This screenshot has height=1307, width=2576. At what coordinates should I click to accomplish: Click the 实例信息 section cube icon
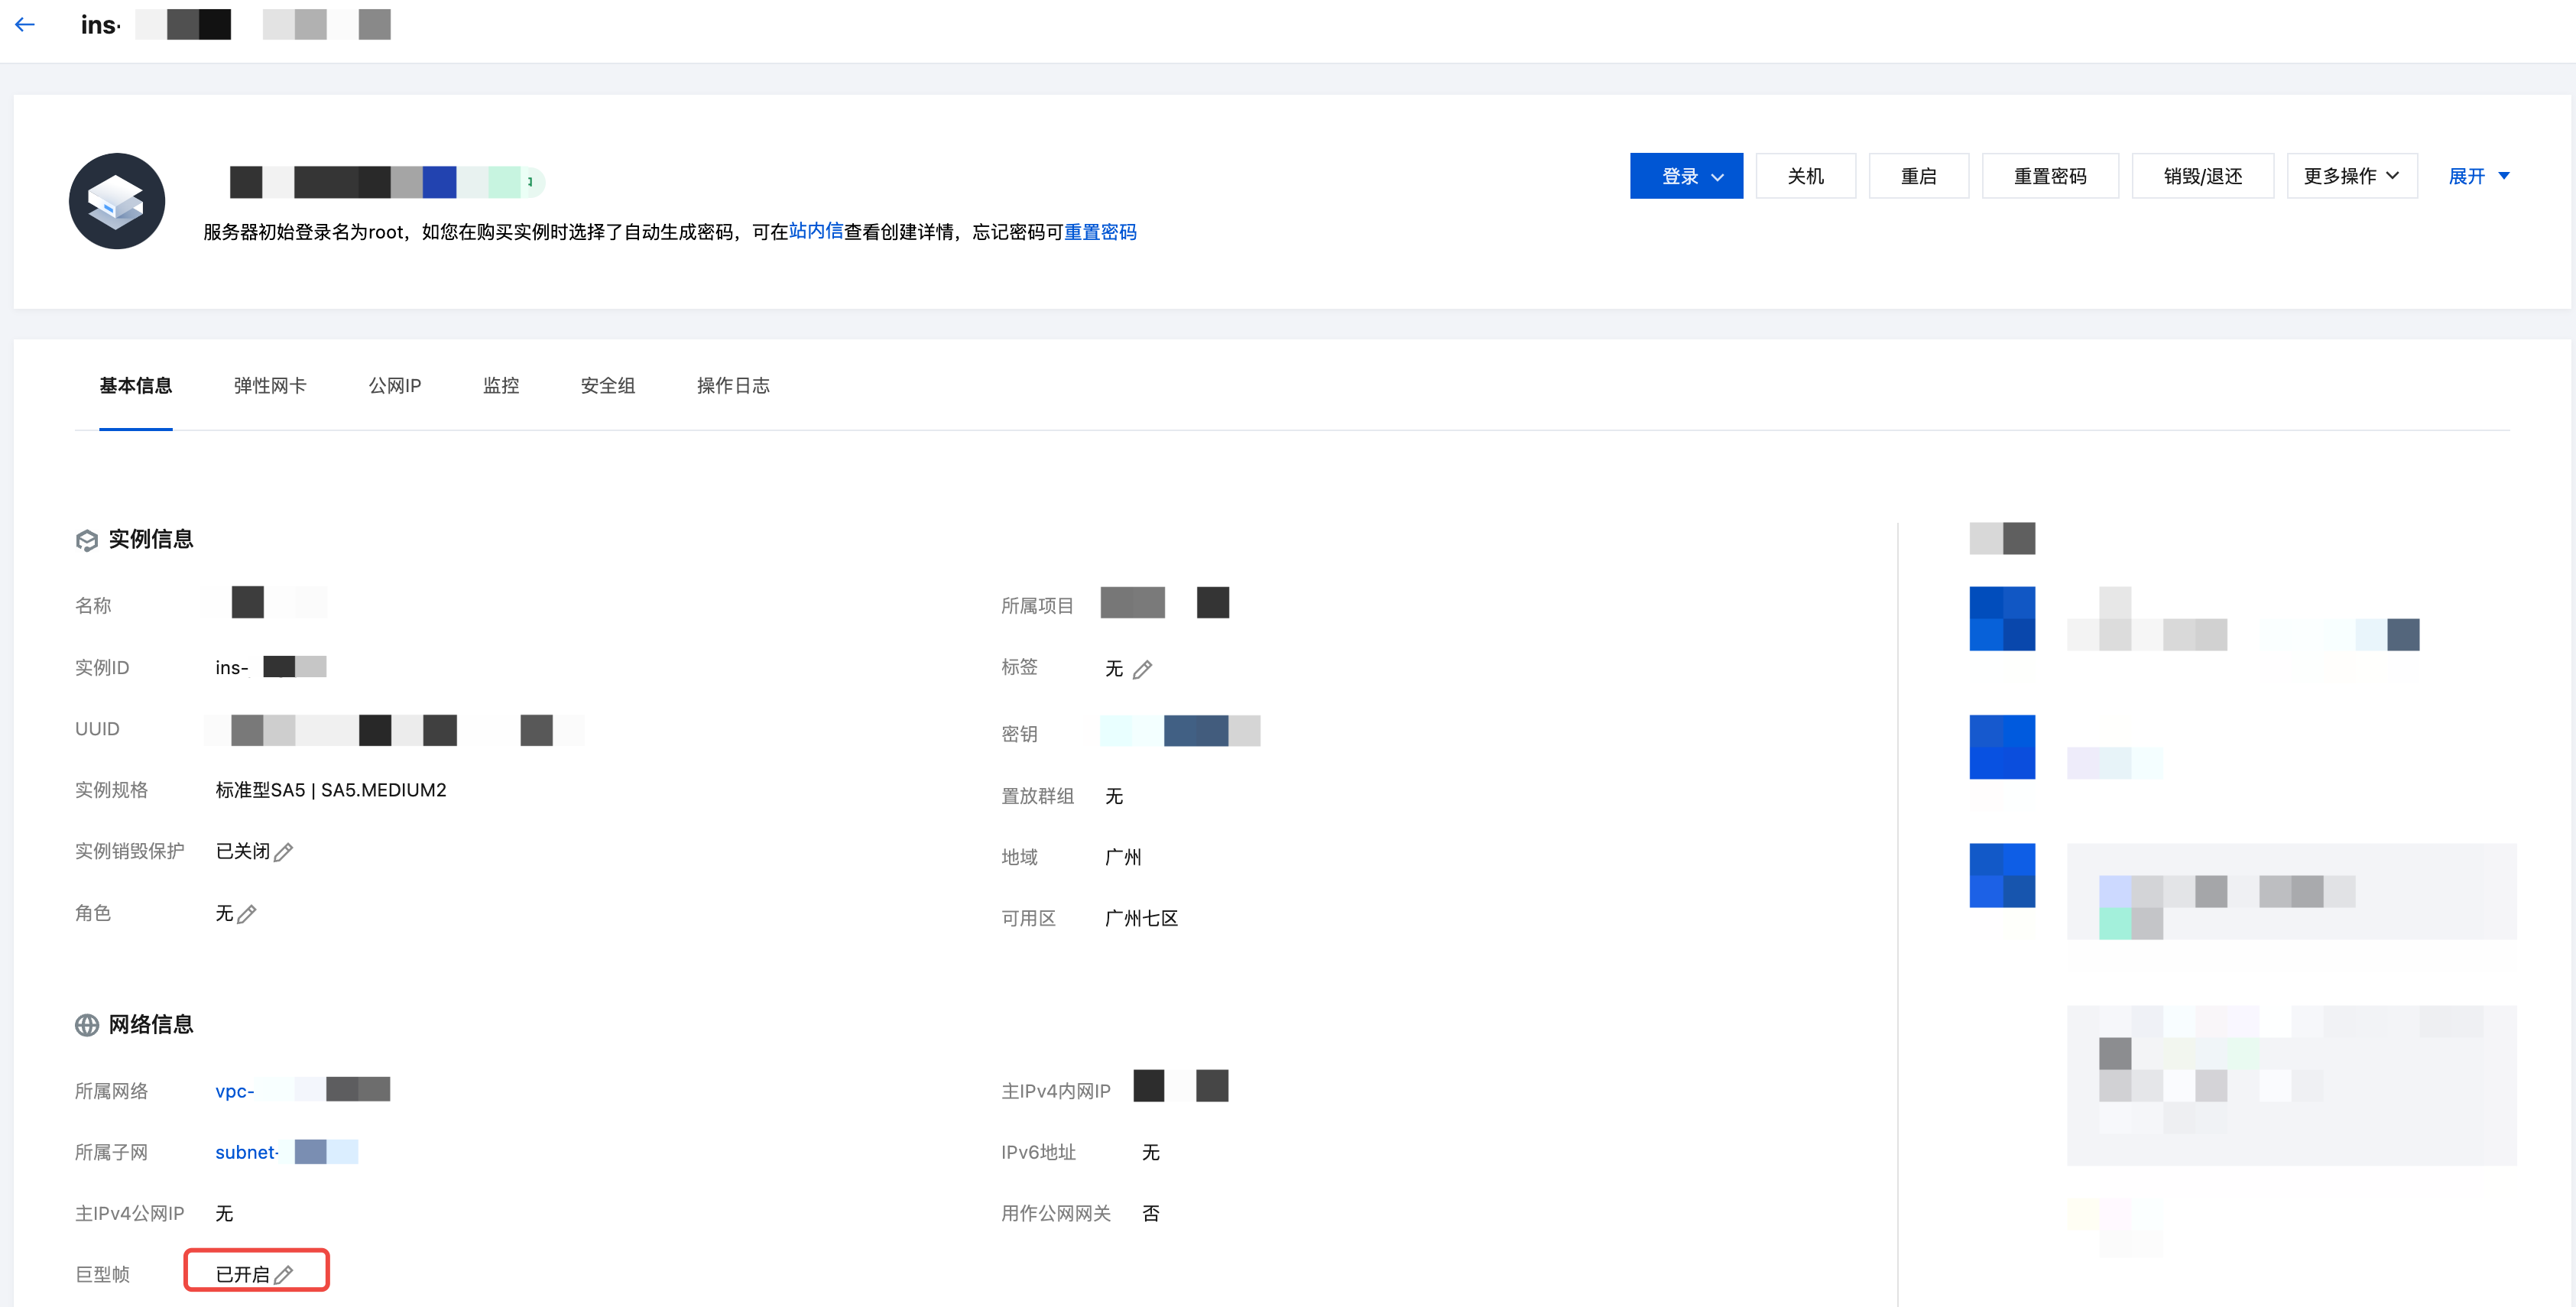[x=87, y=540]
